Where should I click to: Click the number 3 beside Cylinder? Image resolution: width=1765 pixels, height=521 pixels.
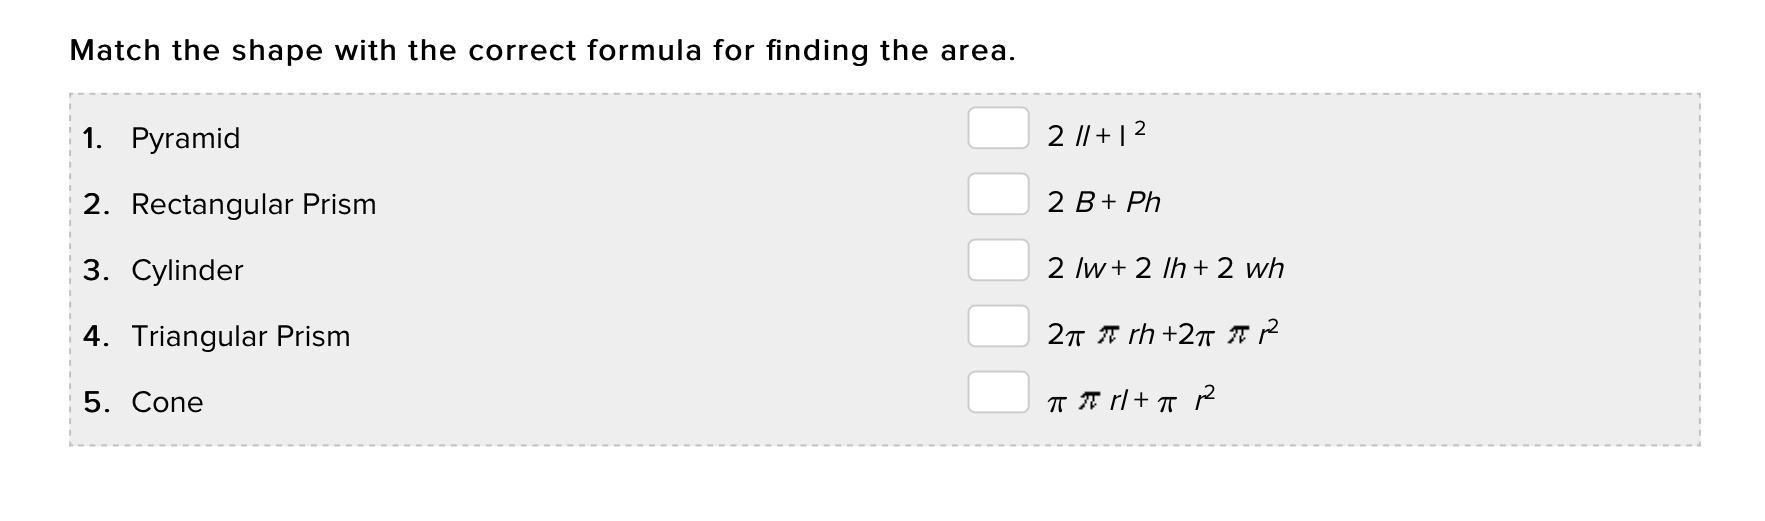95,270
